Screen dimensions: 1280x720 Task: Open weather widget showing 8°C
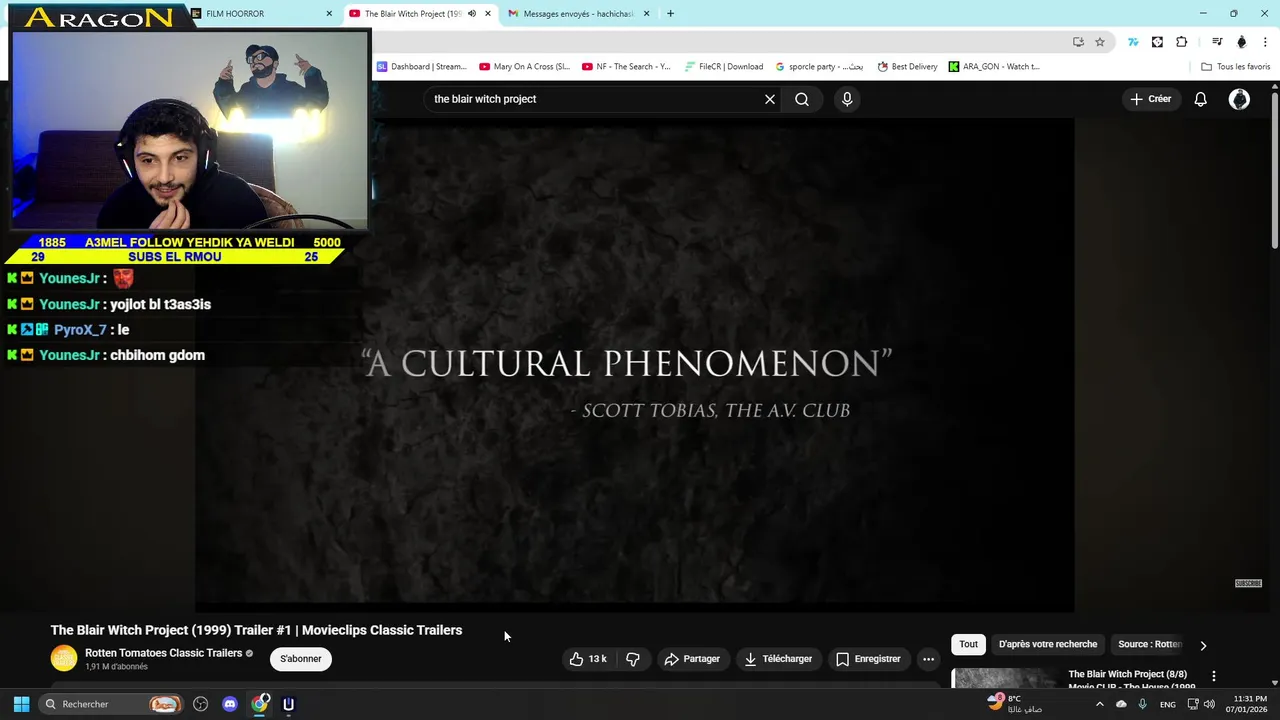coord(1015,704)
